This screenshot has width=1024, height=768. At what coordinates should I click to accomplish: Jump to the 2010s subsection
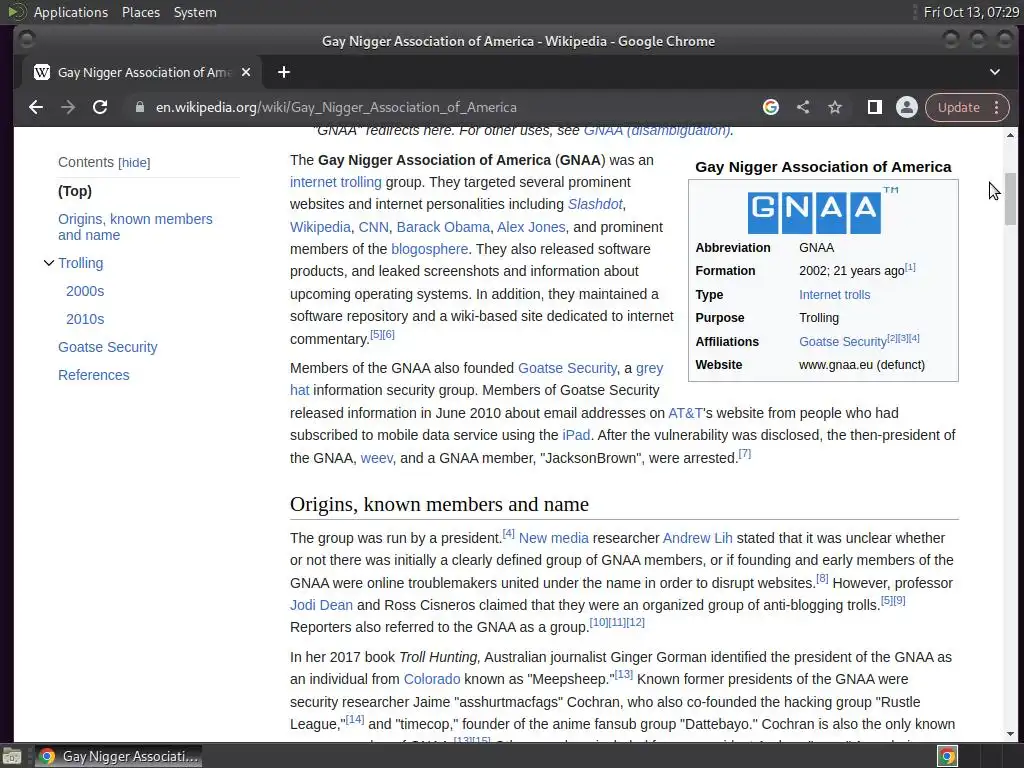point(85,319)
